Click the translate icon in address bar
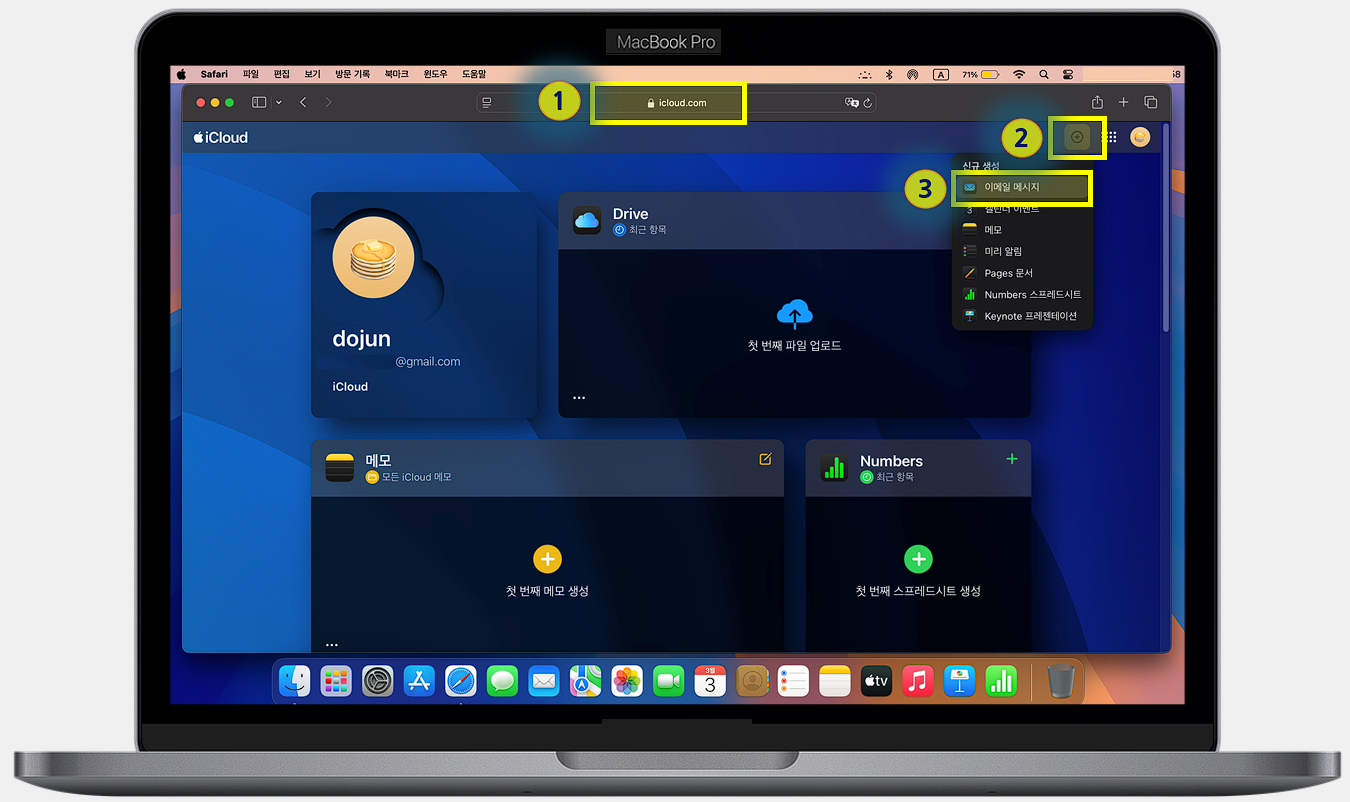 point(852,102)
